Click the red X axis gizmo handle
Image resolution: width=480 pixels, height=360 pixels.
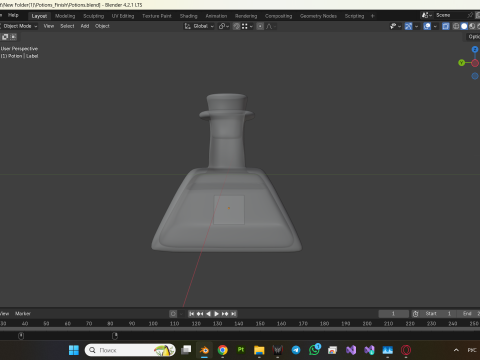475,63
